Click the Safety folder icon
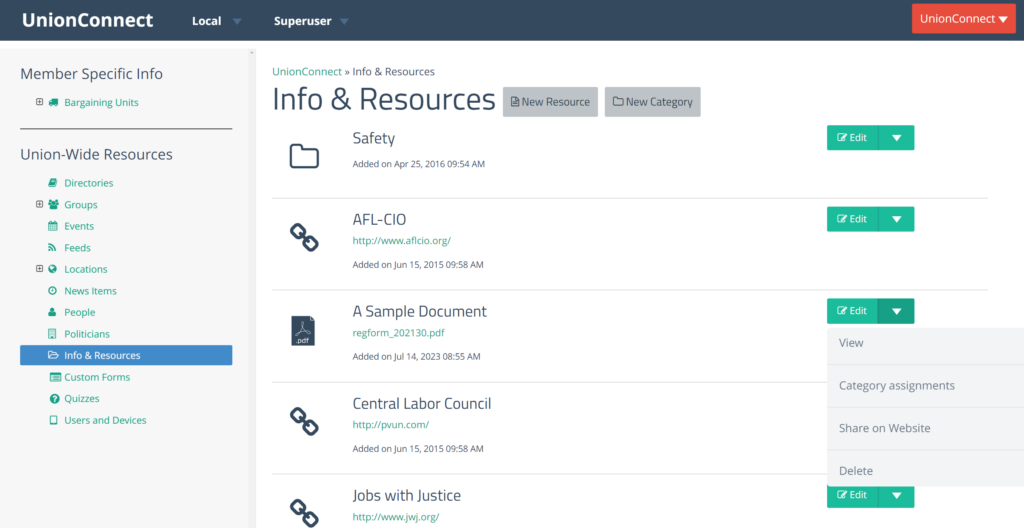 click(304, 157)
